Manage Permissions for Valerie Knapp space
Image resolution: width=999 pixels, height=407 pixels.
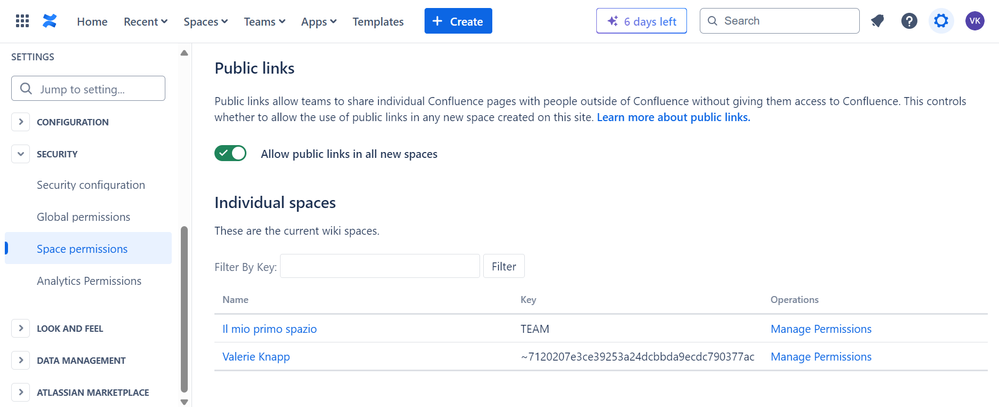[x=821, y=357]
